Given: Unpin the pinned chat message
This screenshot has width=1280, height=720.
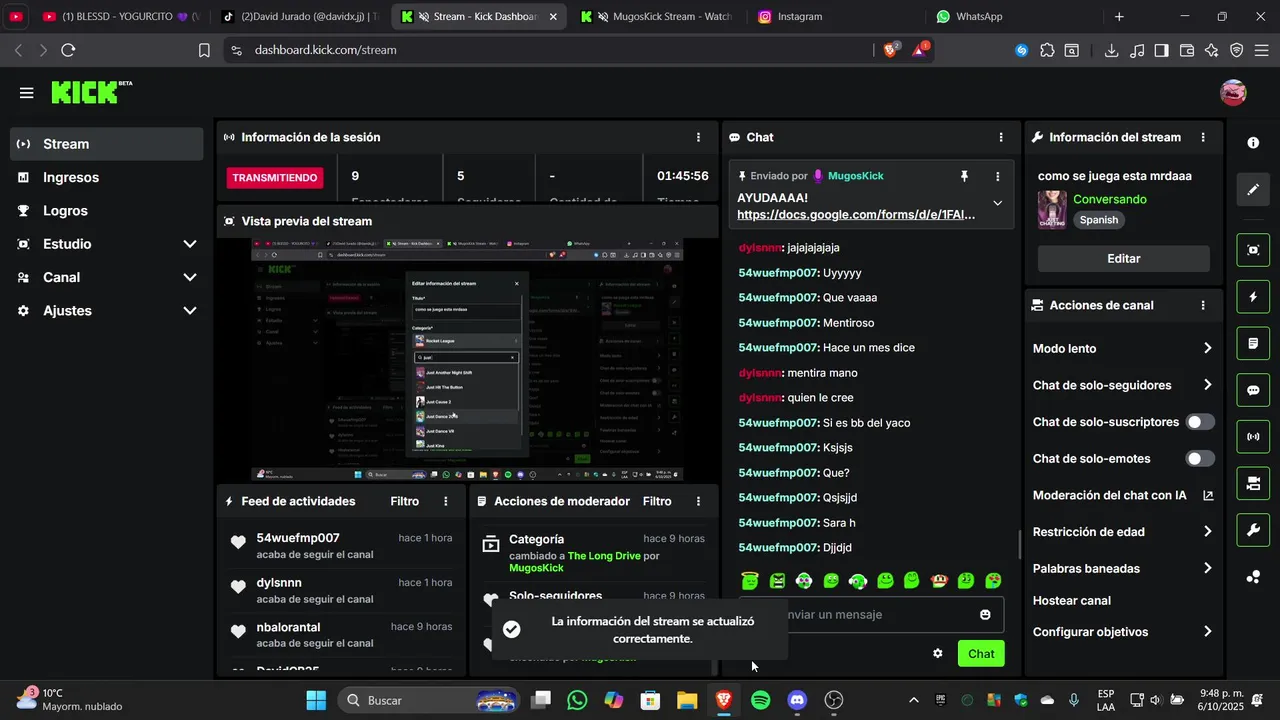Looking at the screenshot, I should coord(965,176).
